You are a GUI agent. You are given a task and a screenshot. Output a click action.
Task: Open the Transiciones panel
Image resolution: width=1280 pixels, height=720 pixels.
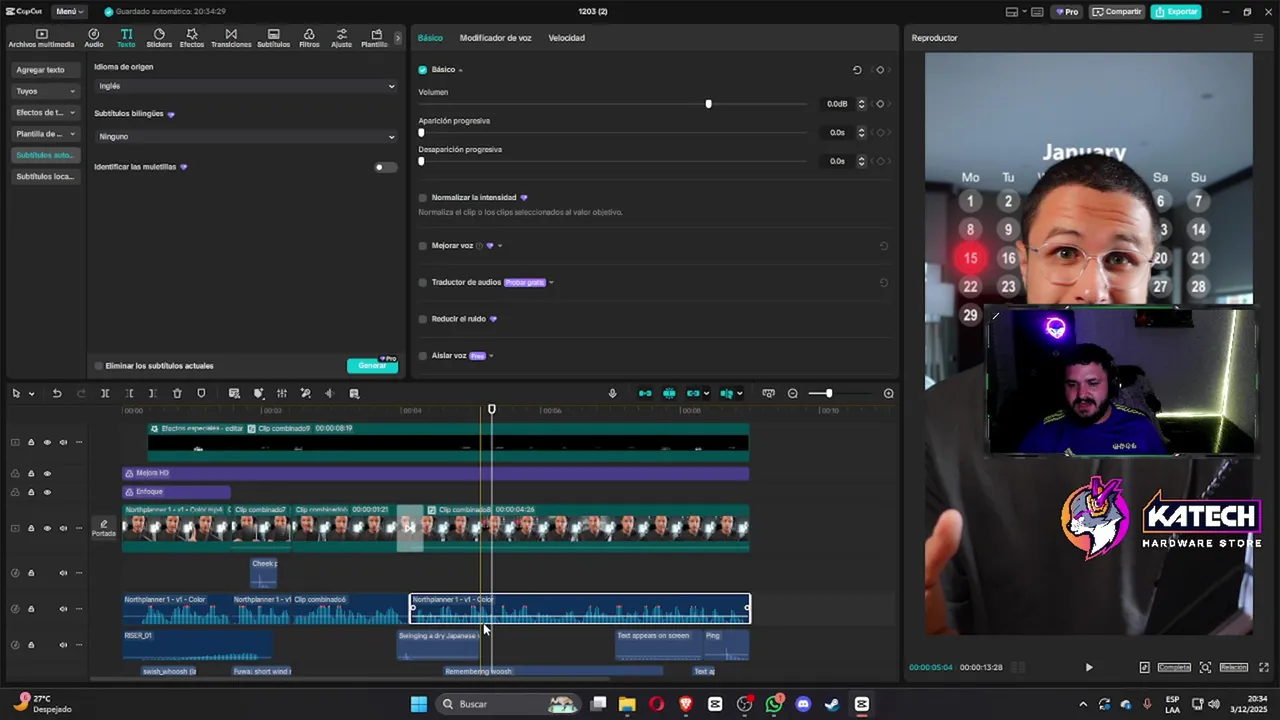(231, 38)
